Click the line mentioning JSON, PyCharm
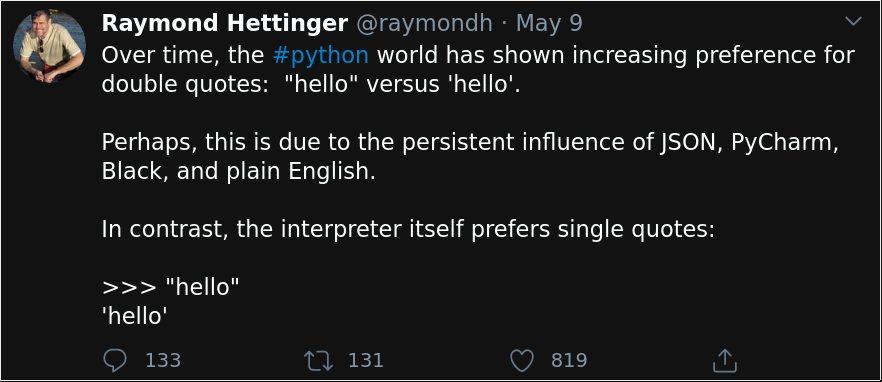Screen dimensions: 882x382 click(x=470, y=143)
